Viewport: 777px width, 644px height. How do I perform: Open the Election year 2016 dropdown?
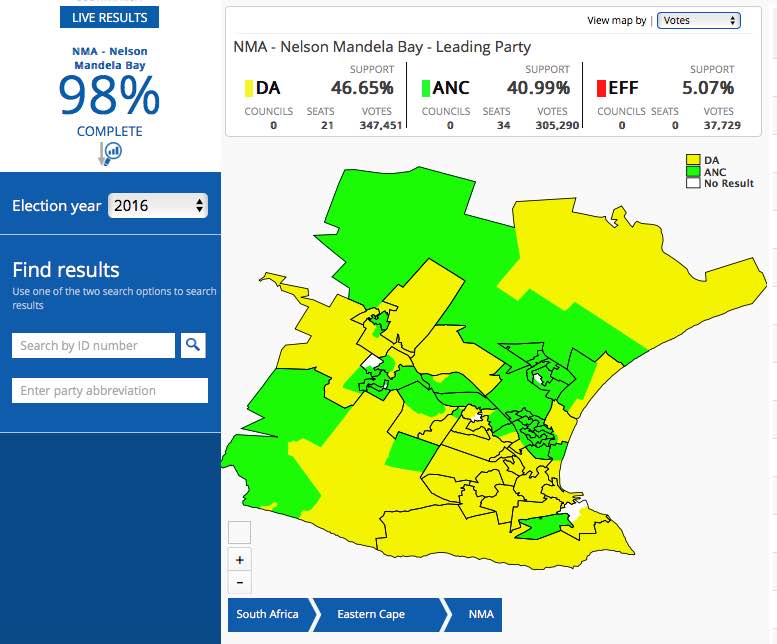click(x=158, y=206)
